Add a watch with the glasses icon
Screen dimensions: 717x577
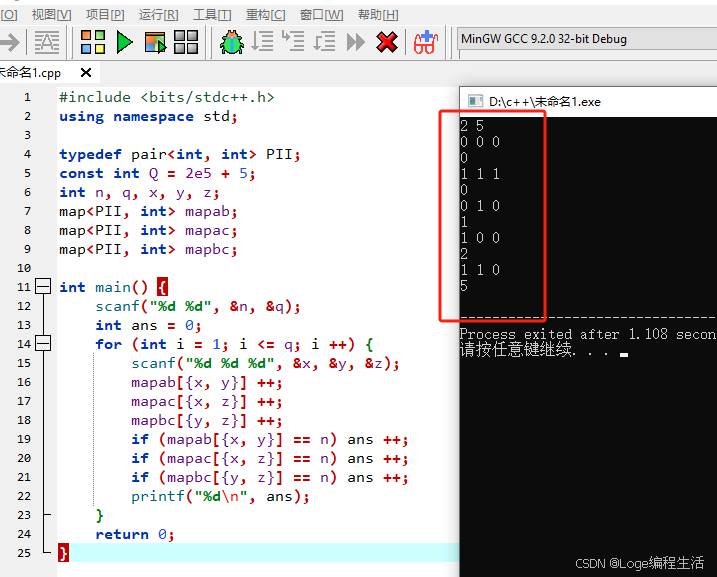pos(426,42)
